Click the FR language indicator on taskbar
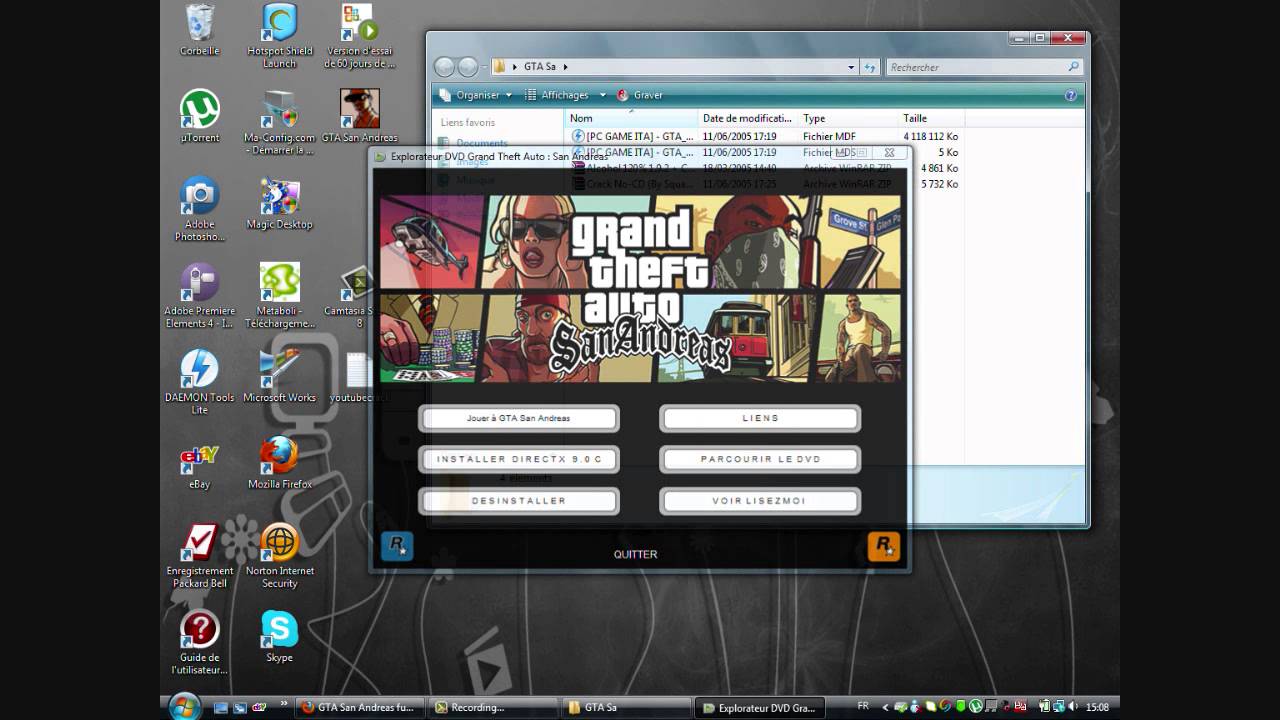 [863, 707]
